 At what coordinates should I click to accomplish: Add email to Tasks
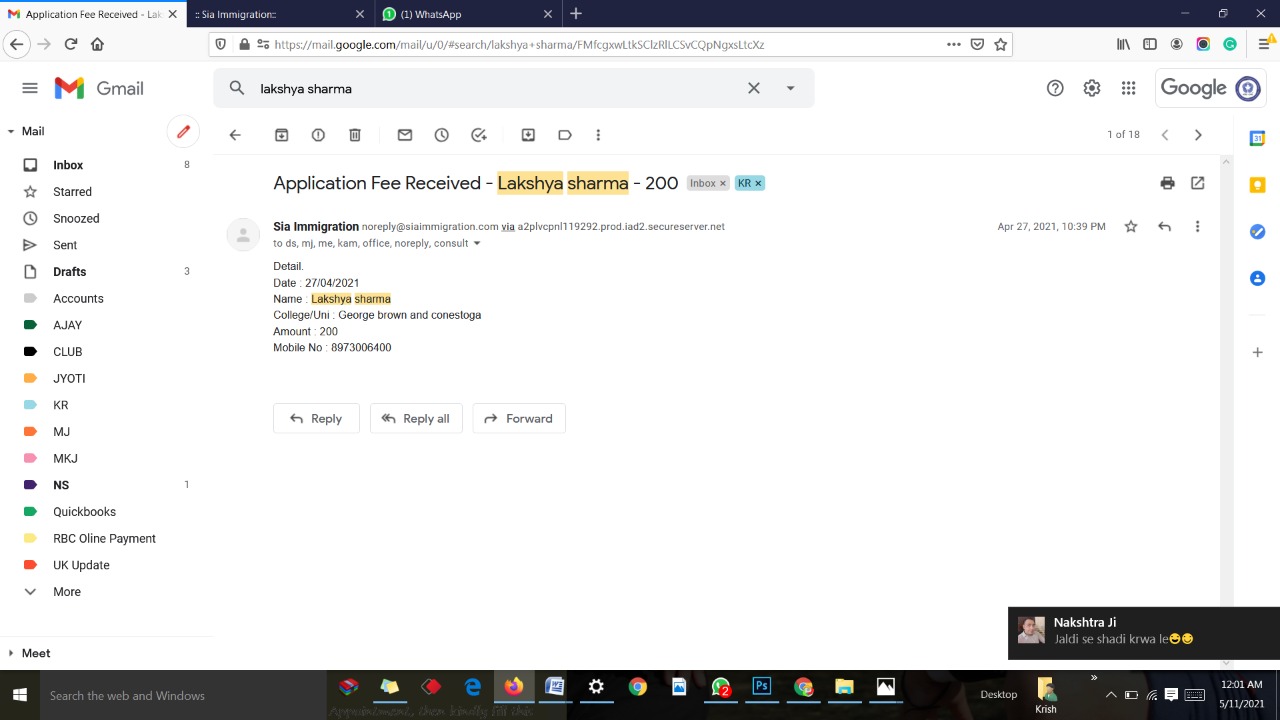click(x=479, y=135)
